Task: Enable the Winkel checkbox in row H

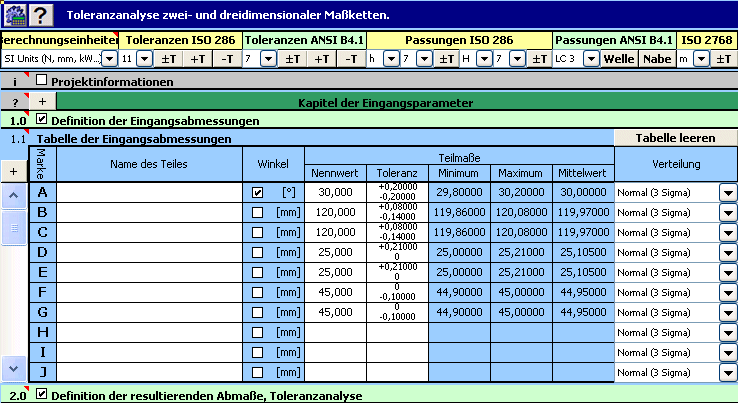Action: click(x=257, y=332)
